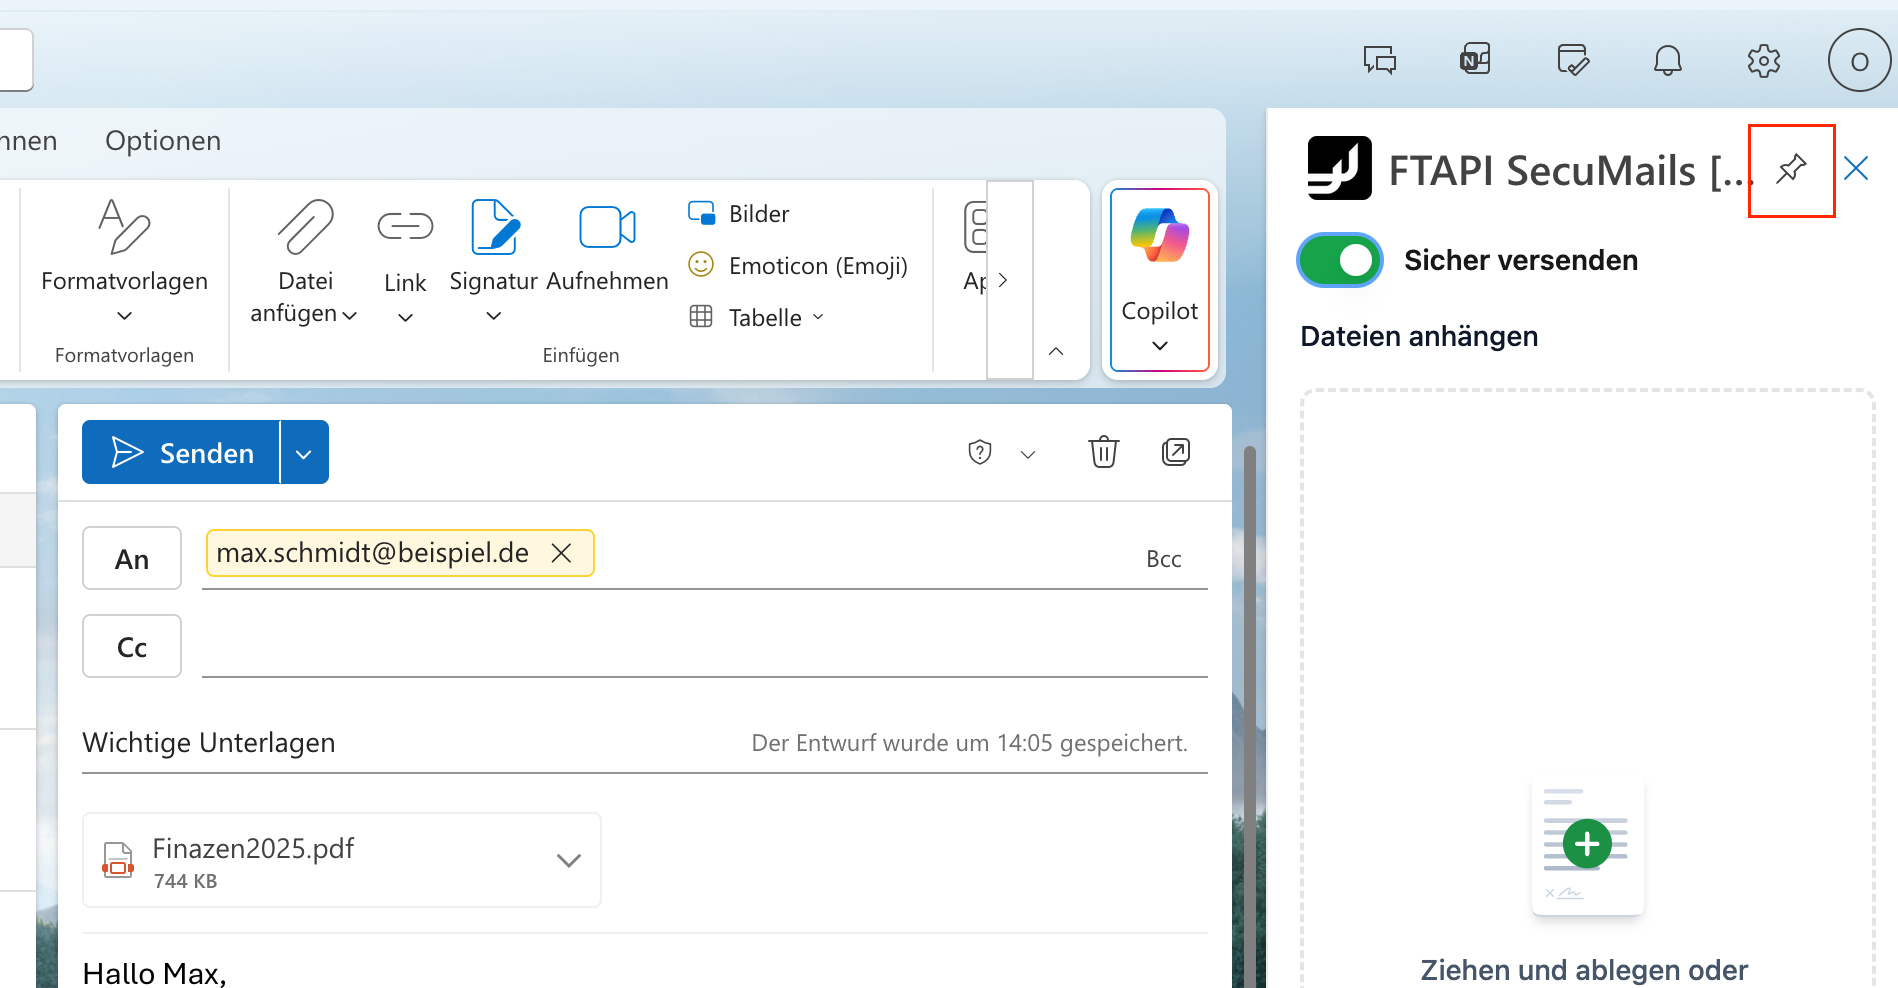This screenshot has height=988, width=1898.
Task: Click the add-file plus icon
Action: (1587, 844)
